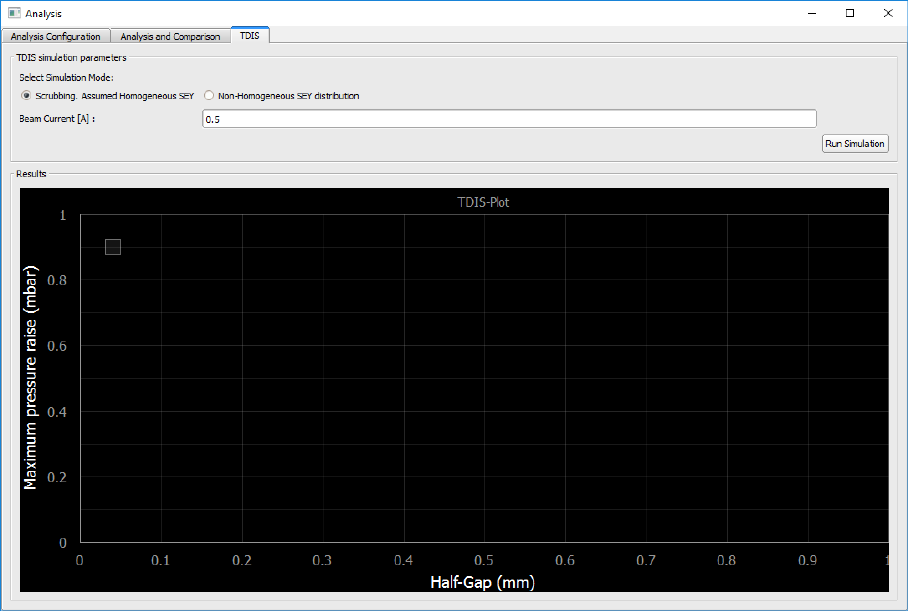The width and height of the screenshot is (908, 611).
Task: Click the Select Simulation Mode label
Action: pyautogui.click(x=66, y=77)
